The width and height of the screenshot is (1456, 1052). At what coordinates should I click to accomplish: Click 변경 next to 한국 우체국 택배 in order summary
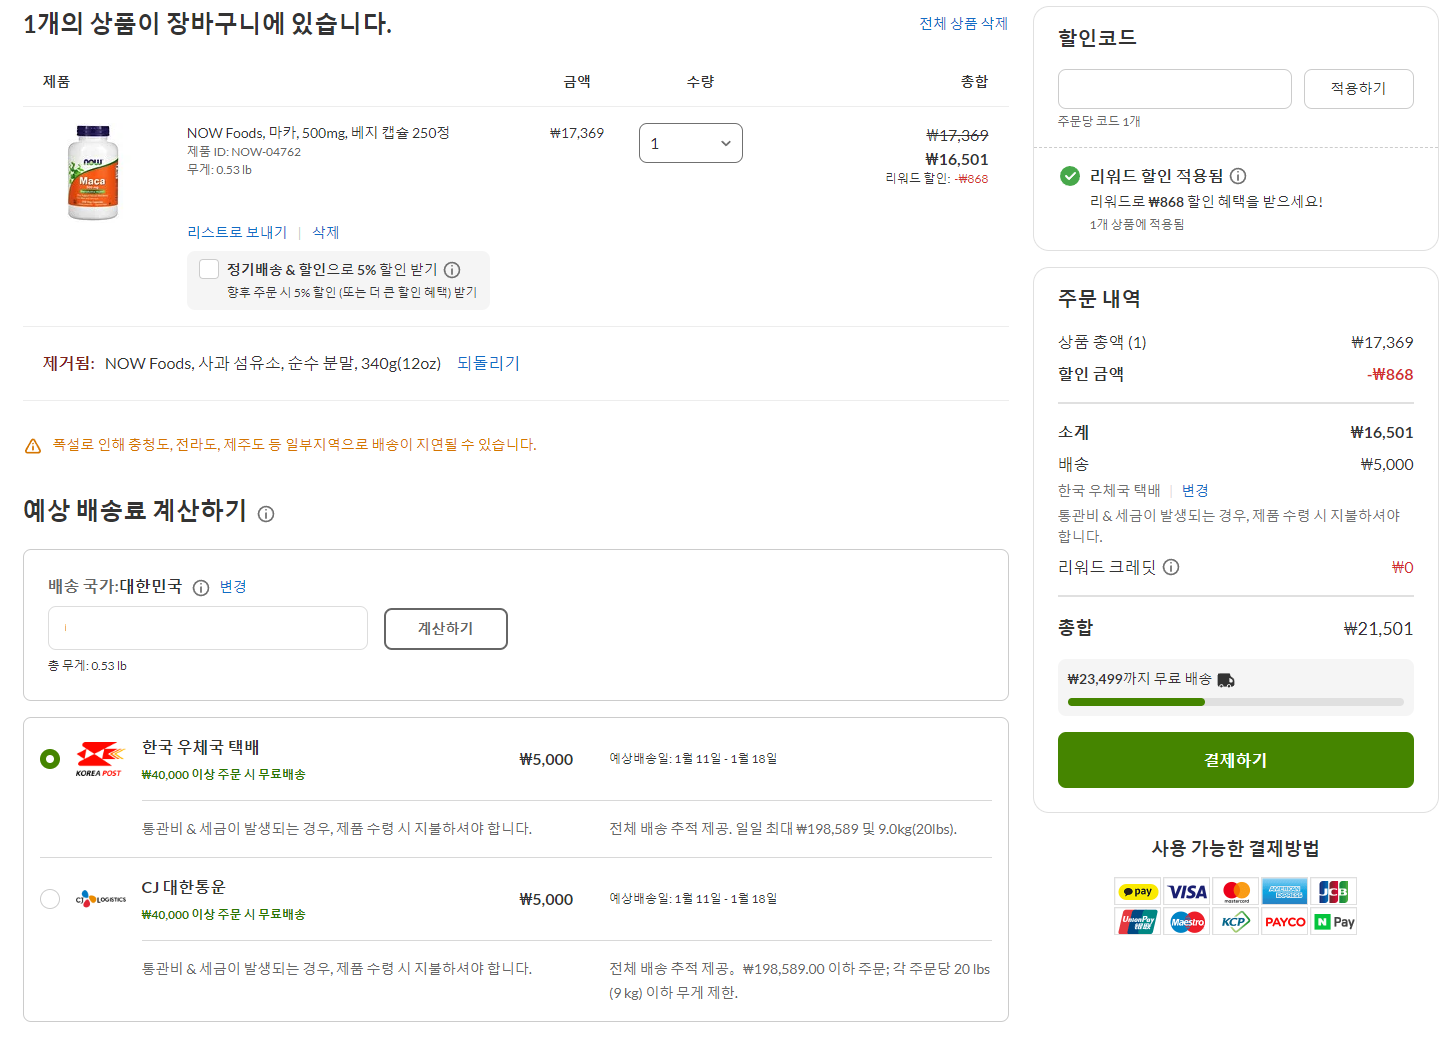tap(1195, 491)
